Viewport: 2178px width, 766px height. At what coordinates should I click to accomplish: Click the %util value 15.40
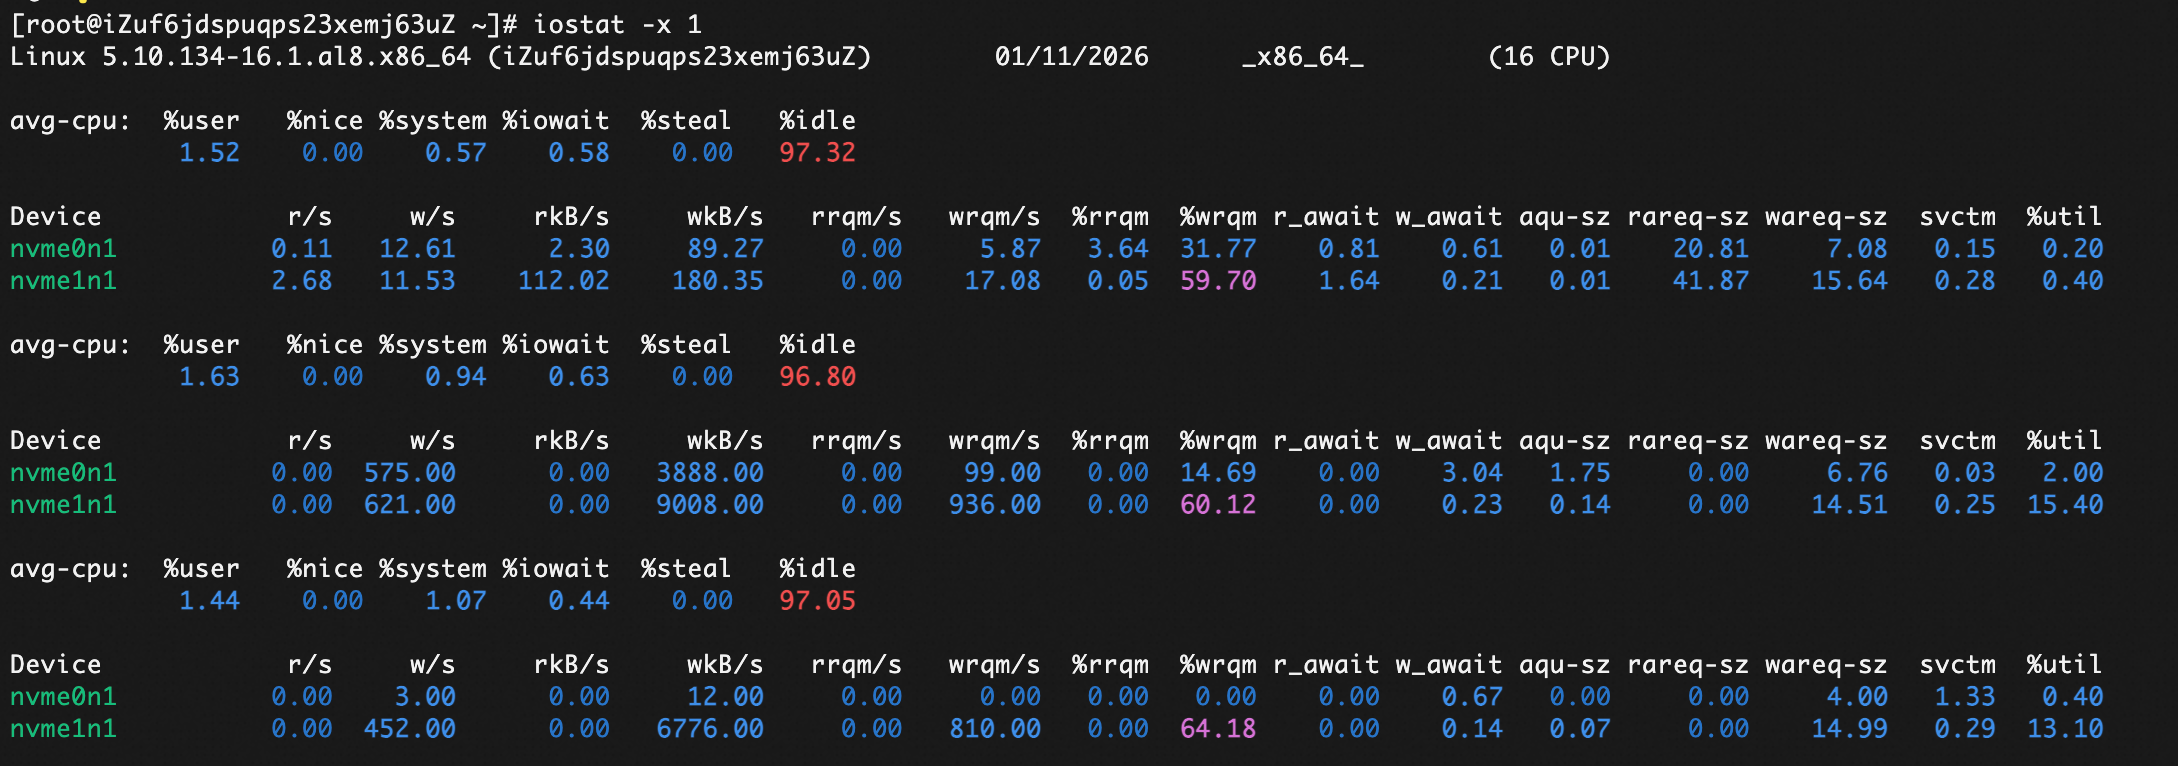(2064, 505)
